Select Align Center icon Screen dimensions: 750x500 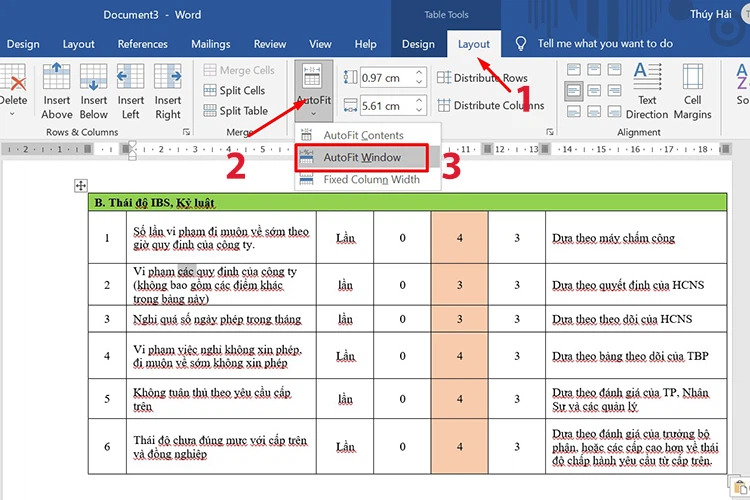594,90
